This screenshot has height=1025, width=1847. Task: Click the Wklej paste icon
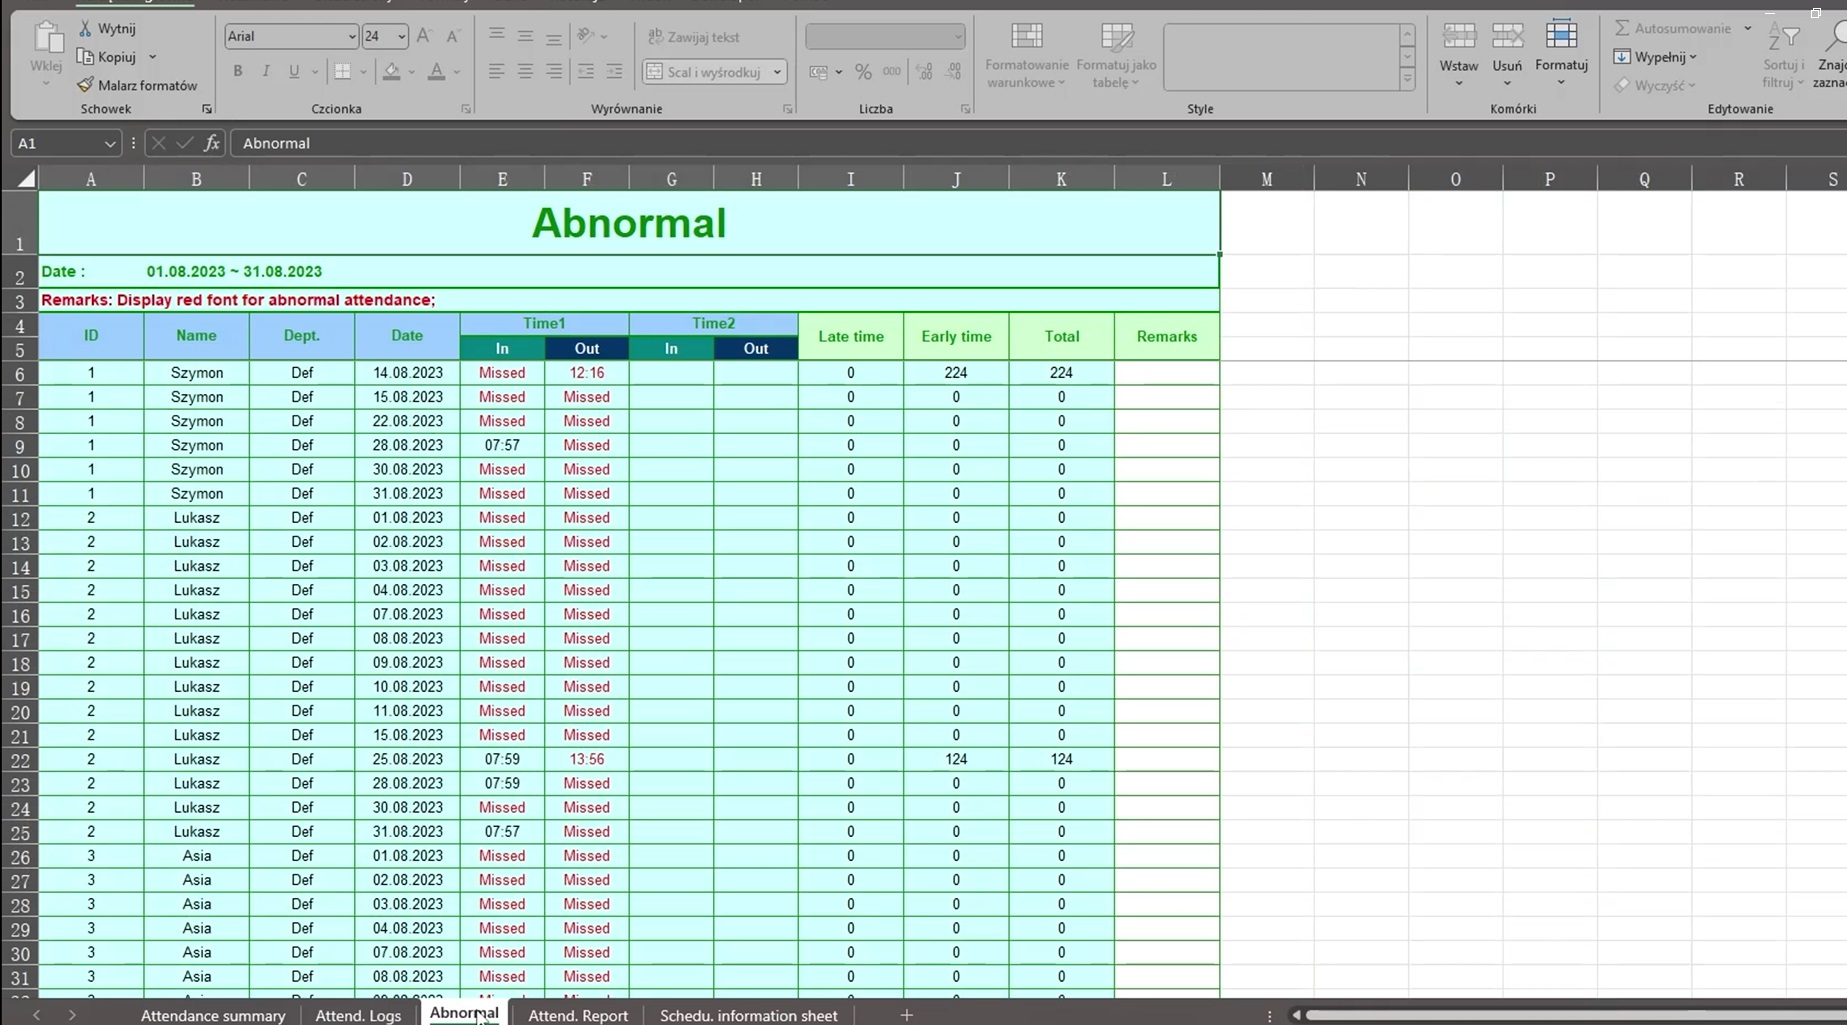click(x=46, y=40)
